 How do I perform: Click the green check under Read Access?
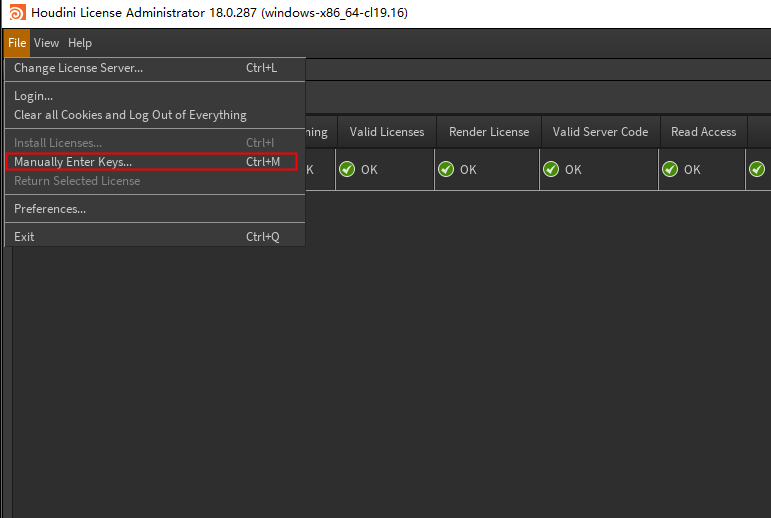coord(670,169)
